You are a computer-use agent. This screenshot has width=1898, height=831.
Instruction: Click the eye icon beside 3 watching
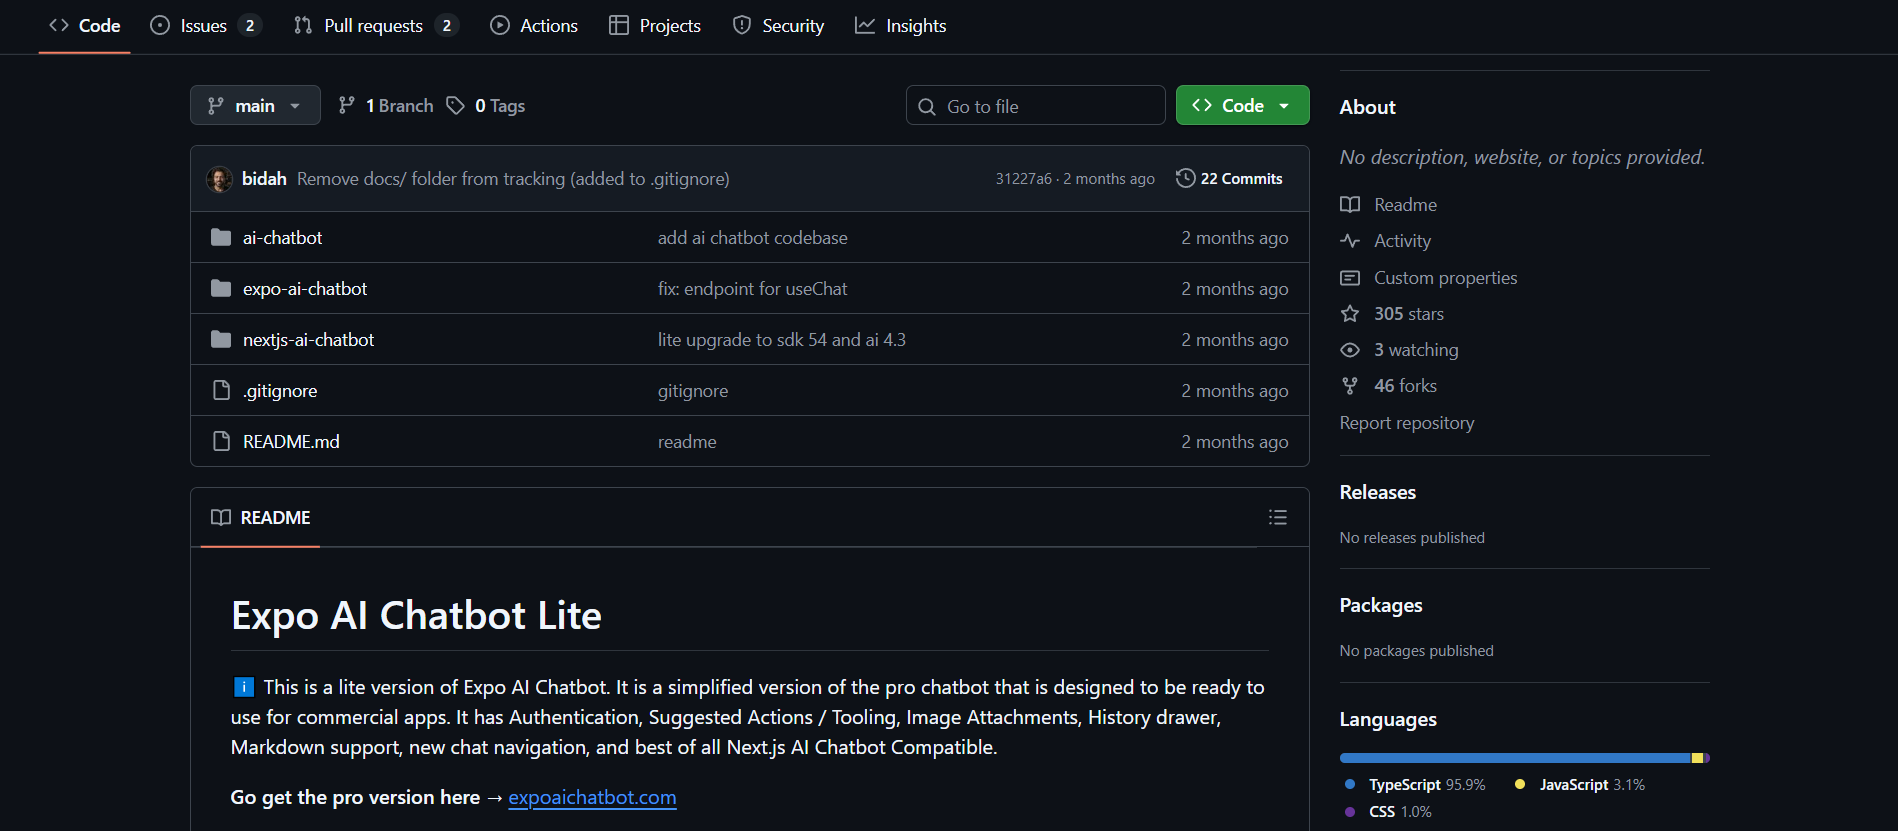[1350, 350]
